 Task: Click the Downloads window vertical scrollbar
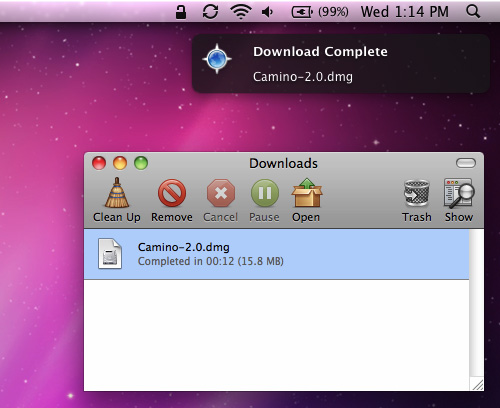[476, 303]
